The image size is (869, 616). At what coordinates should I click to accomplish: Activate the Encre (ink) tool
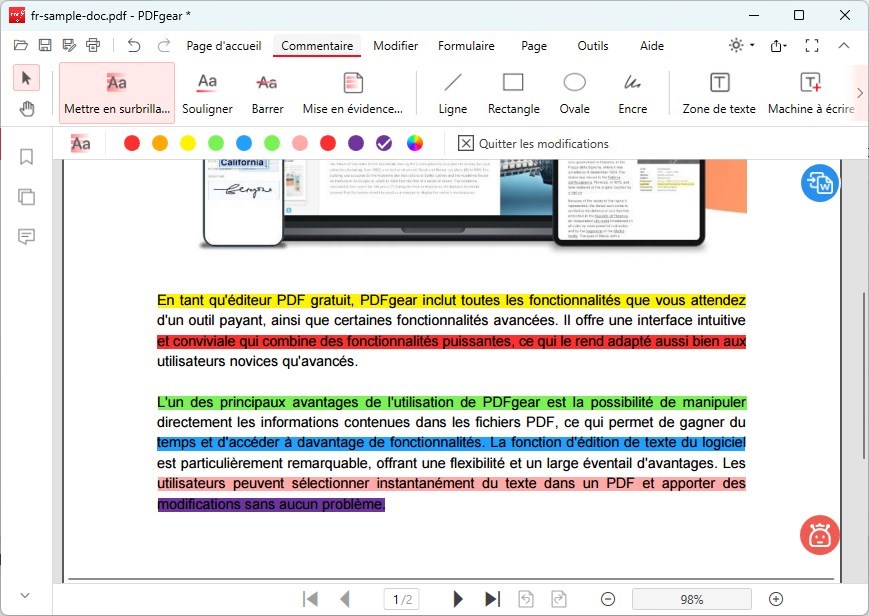[x=632, y=92]
